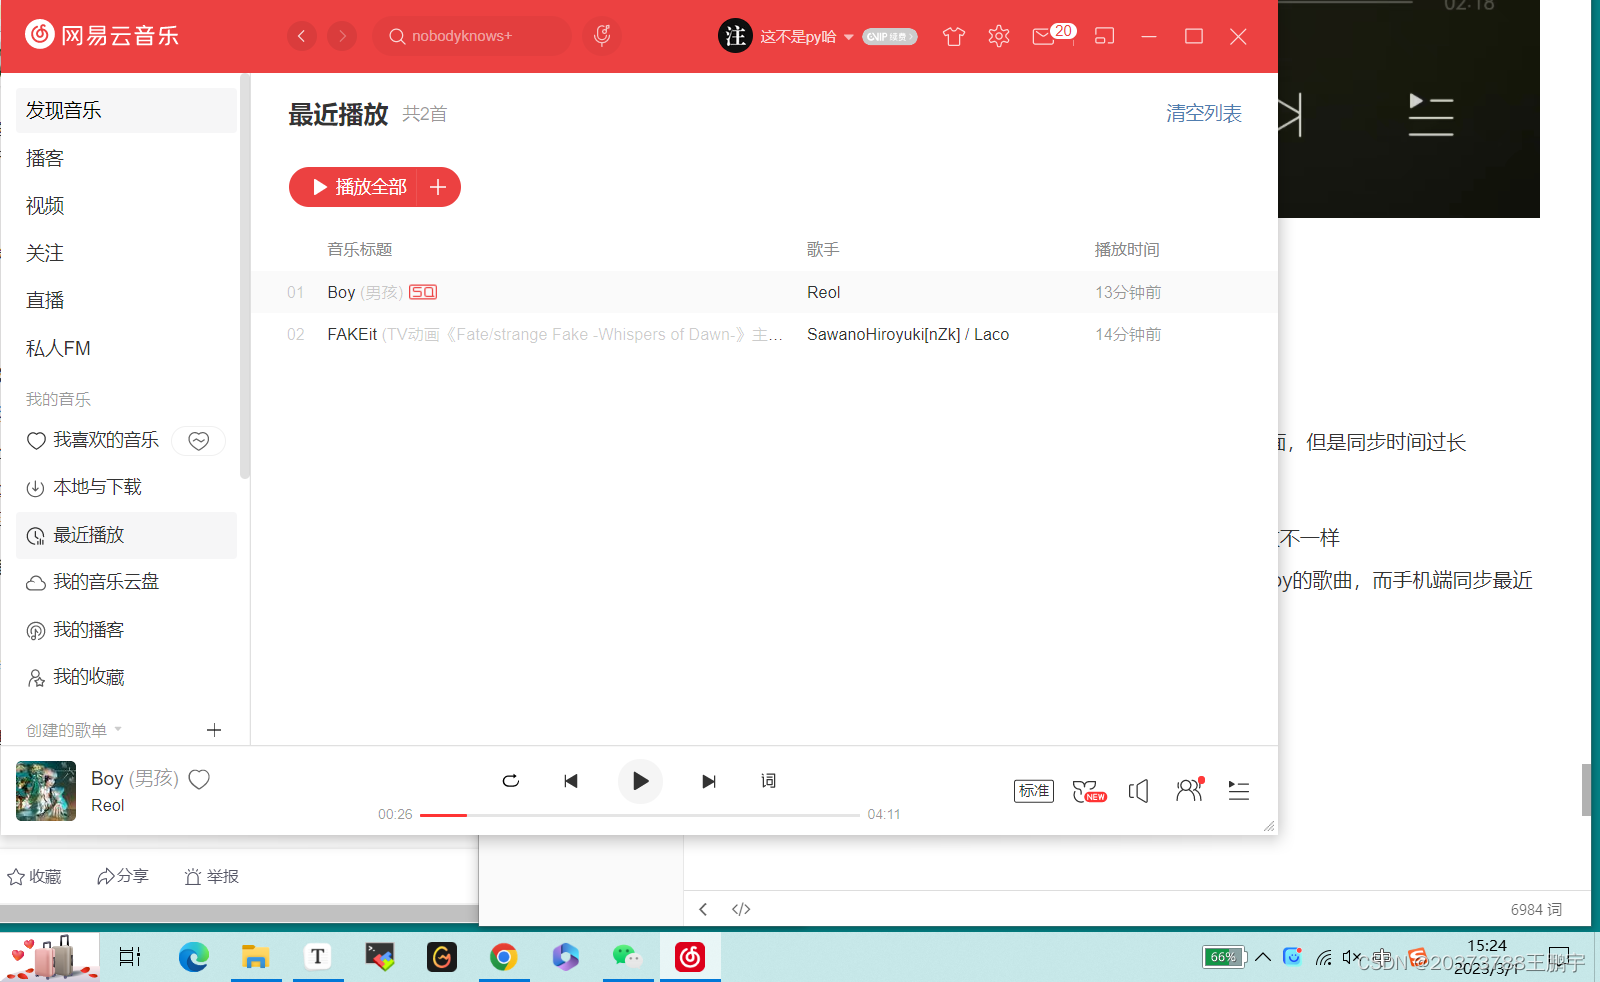Open code view icon in editor behind
This screenshot has height=982, width=1600.
point(741,909)
